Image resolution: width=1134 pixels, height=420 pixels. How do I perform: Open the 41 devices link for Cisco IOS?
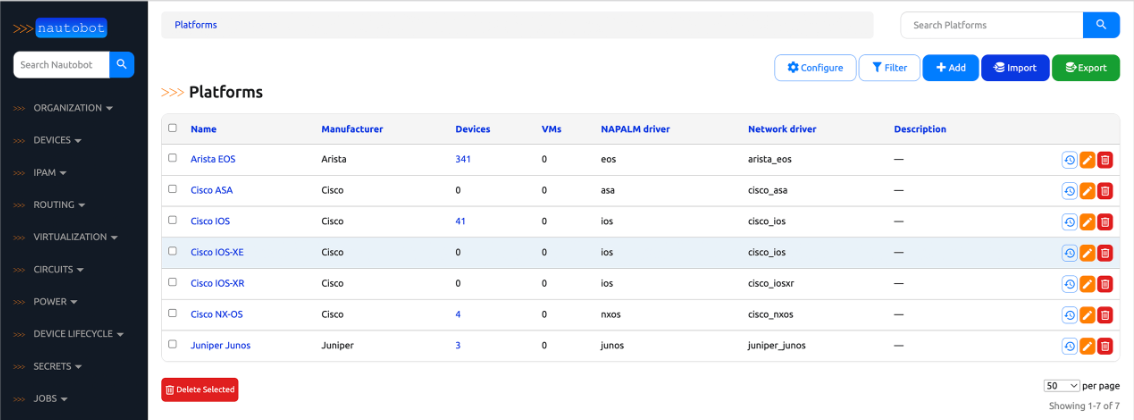click(x=460, y=222)
